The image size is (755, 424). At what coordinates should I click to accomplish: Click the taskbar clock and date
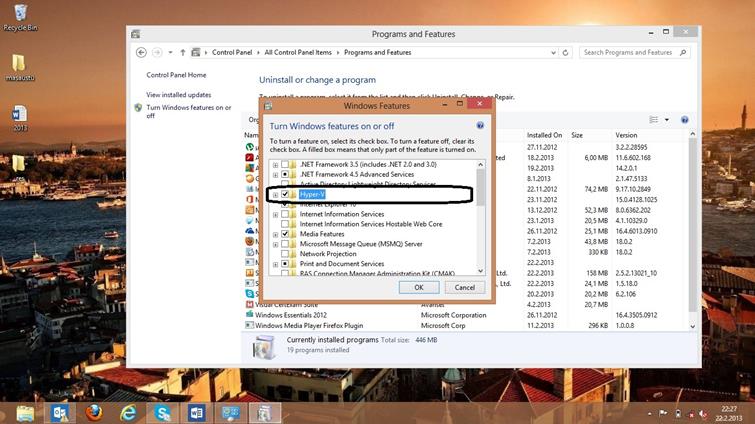point(729,413)
